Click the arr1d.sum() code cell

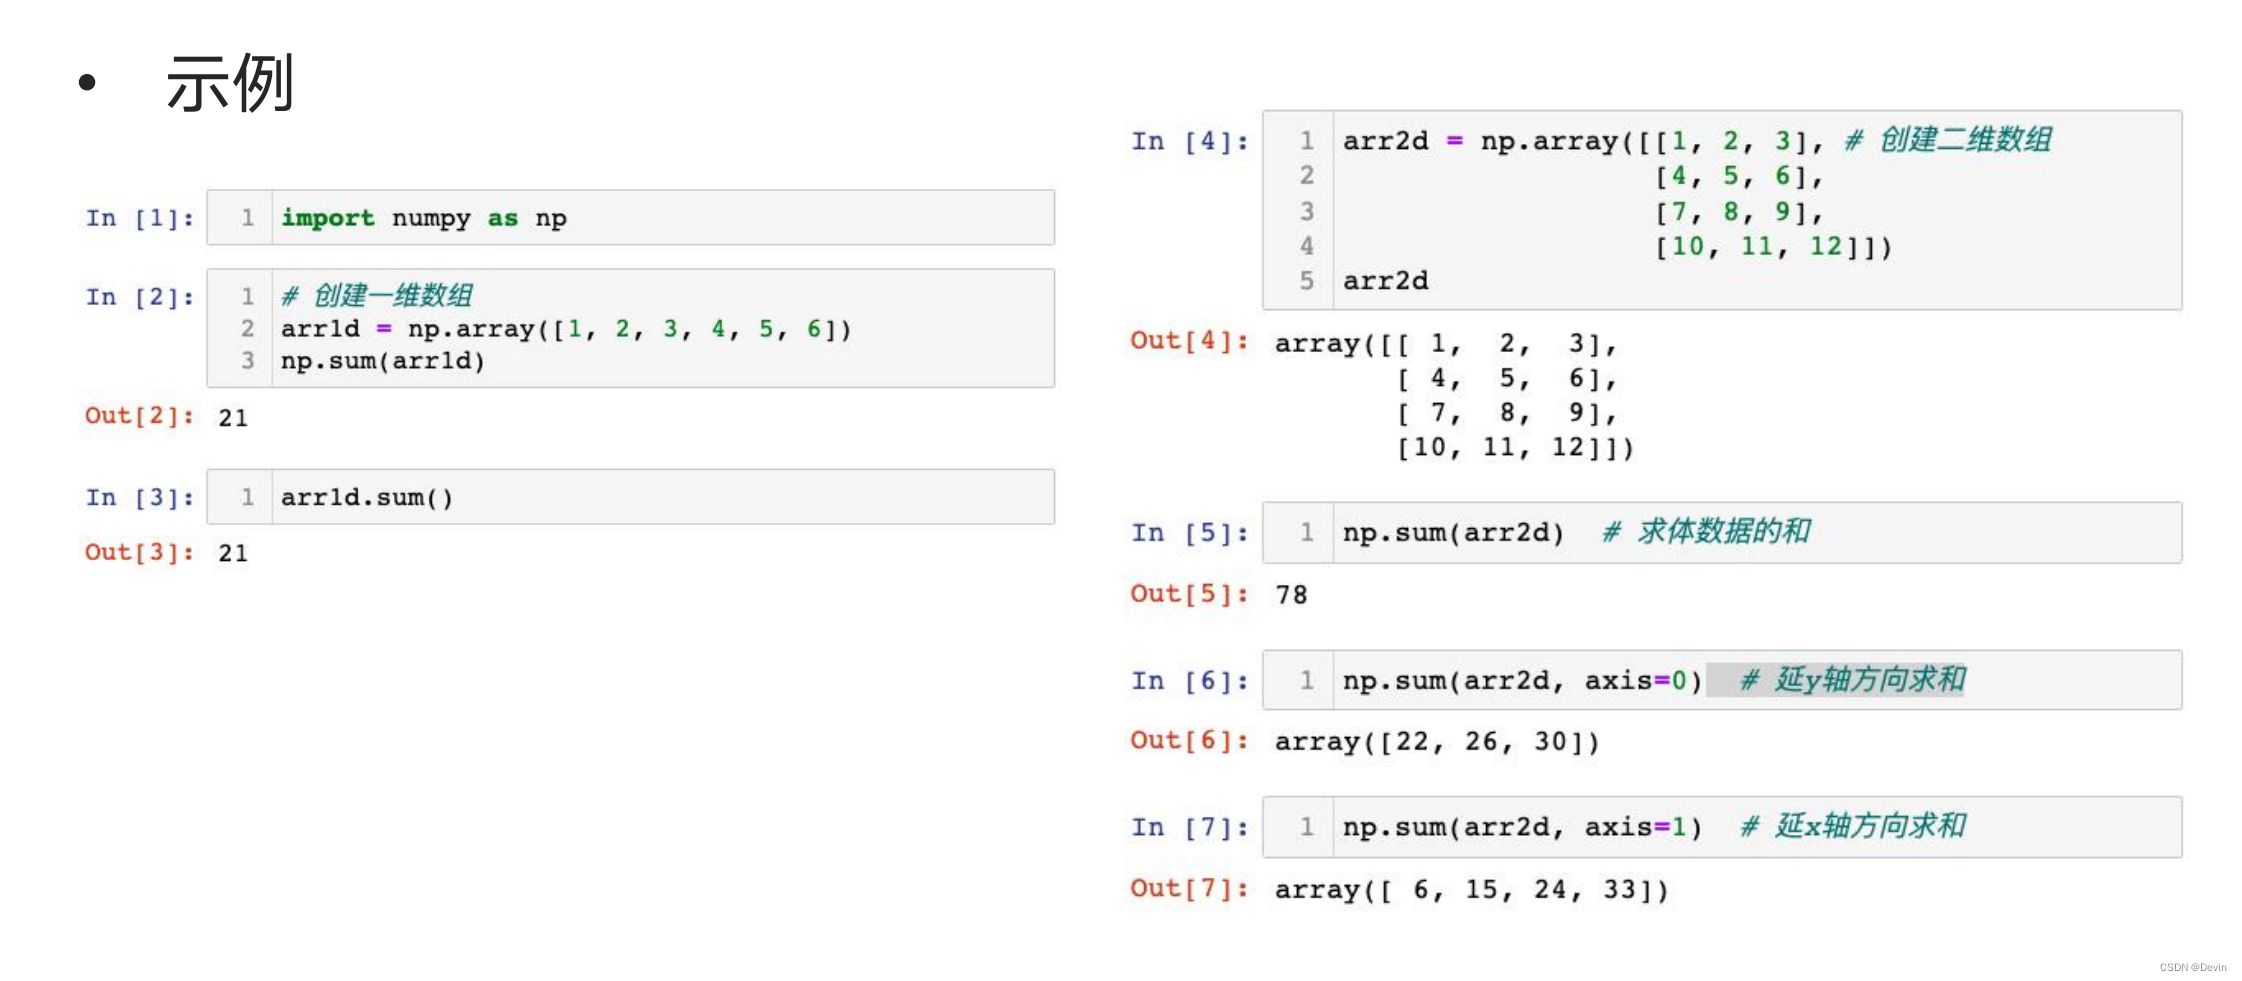pos(630,497)
